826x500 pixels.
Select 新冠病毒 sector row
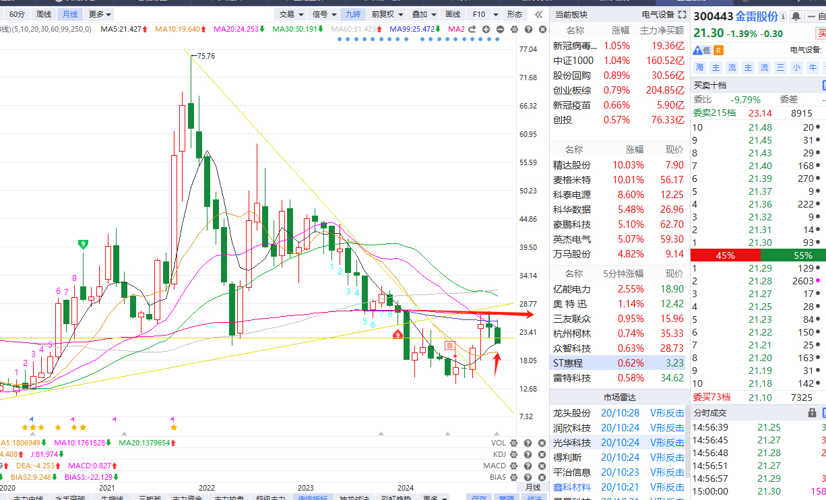pyautogui.click(x=619, y=46)
